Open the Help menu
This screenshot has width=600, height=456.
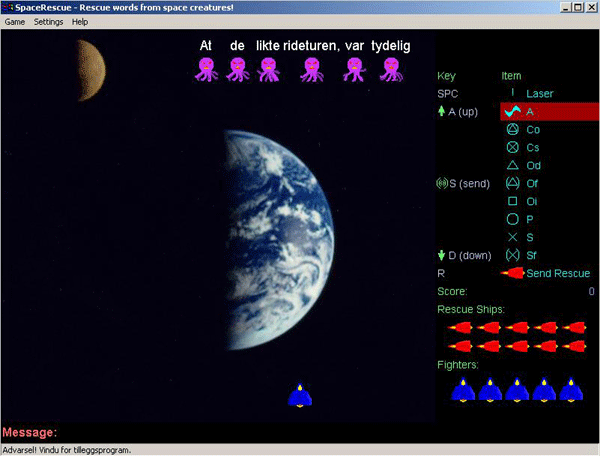point(80,21)
